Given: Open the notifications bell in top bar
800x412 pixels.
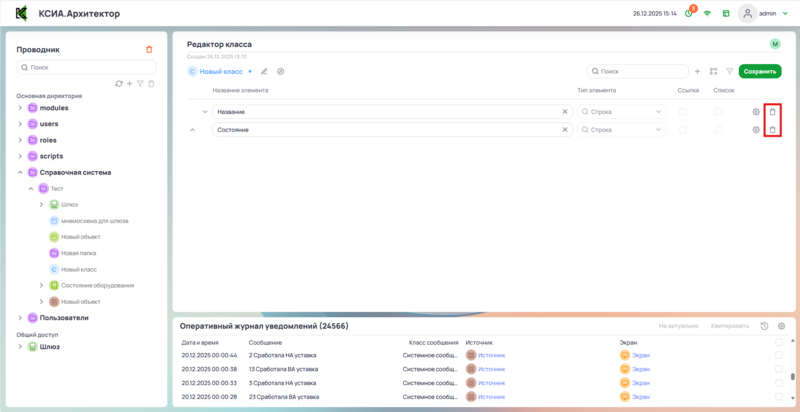Looking at the screenshot, I should click(x=689, y=14).
